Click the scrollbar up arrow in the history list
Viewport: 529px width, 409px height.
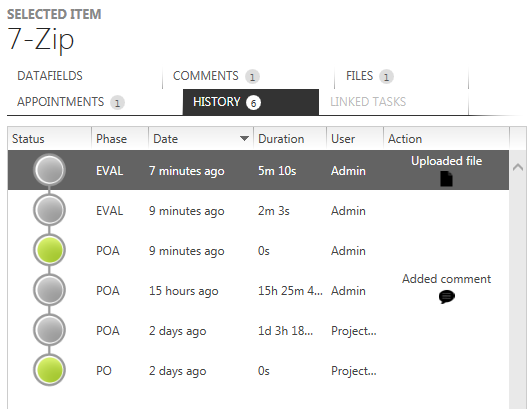[x=518, y=167]
